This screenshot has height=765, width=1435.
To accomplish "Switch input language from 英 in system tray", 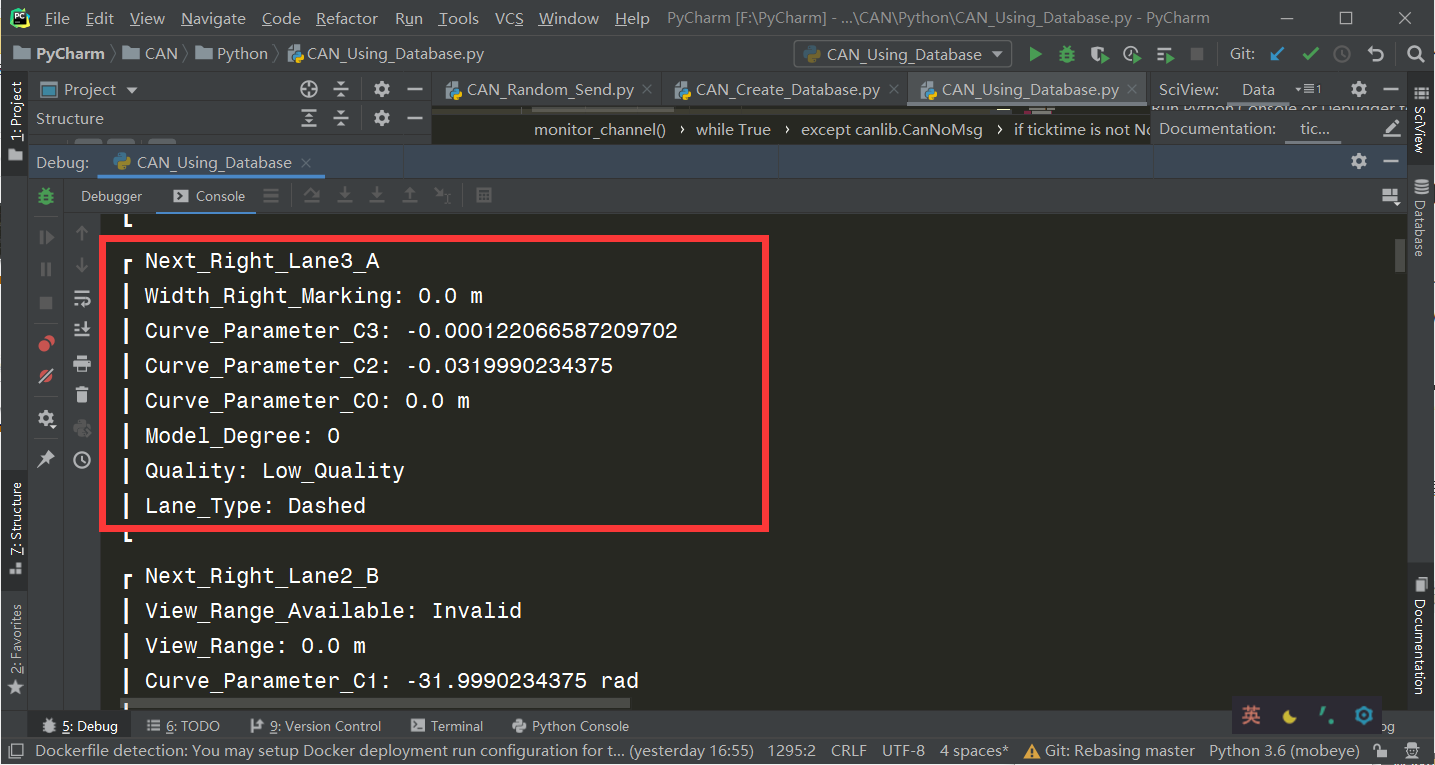I will click(x=1250, y=716).
